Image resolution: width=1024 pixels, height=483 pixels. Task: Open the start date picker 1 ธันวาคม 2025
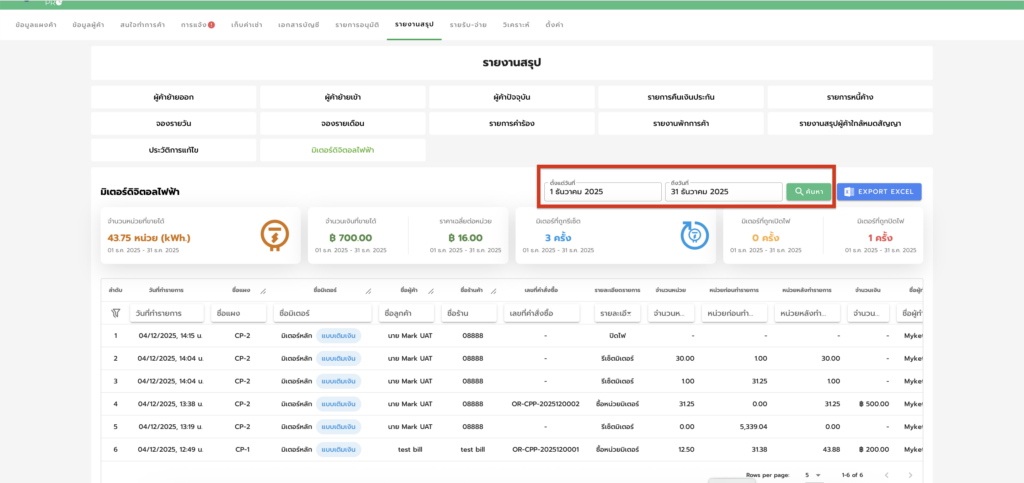point(603,191)
